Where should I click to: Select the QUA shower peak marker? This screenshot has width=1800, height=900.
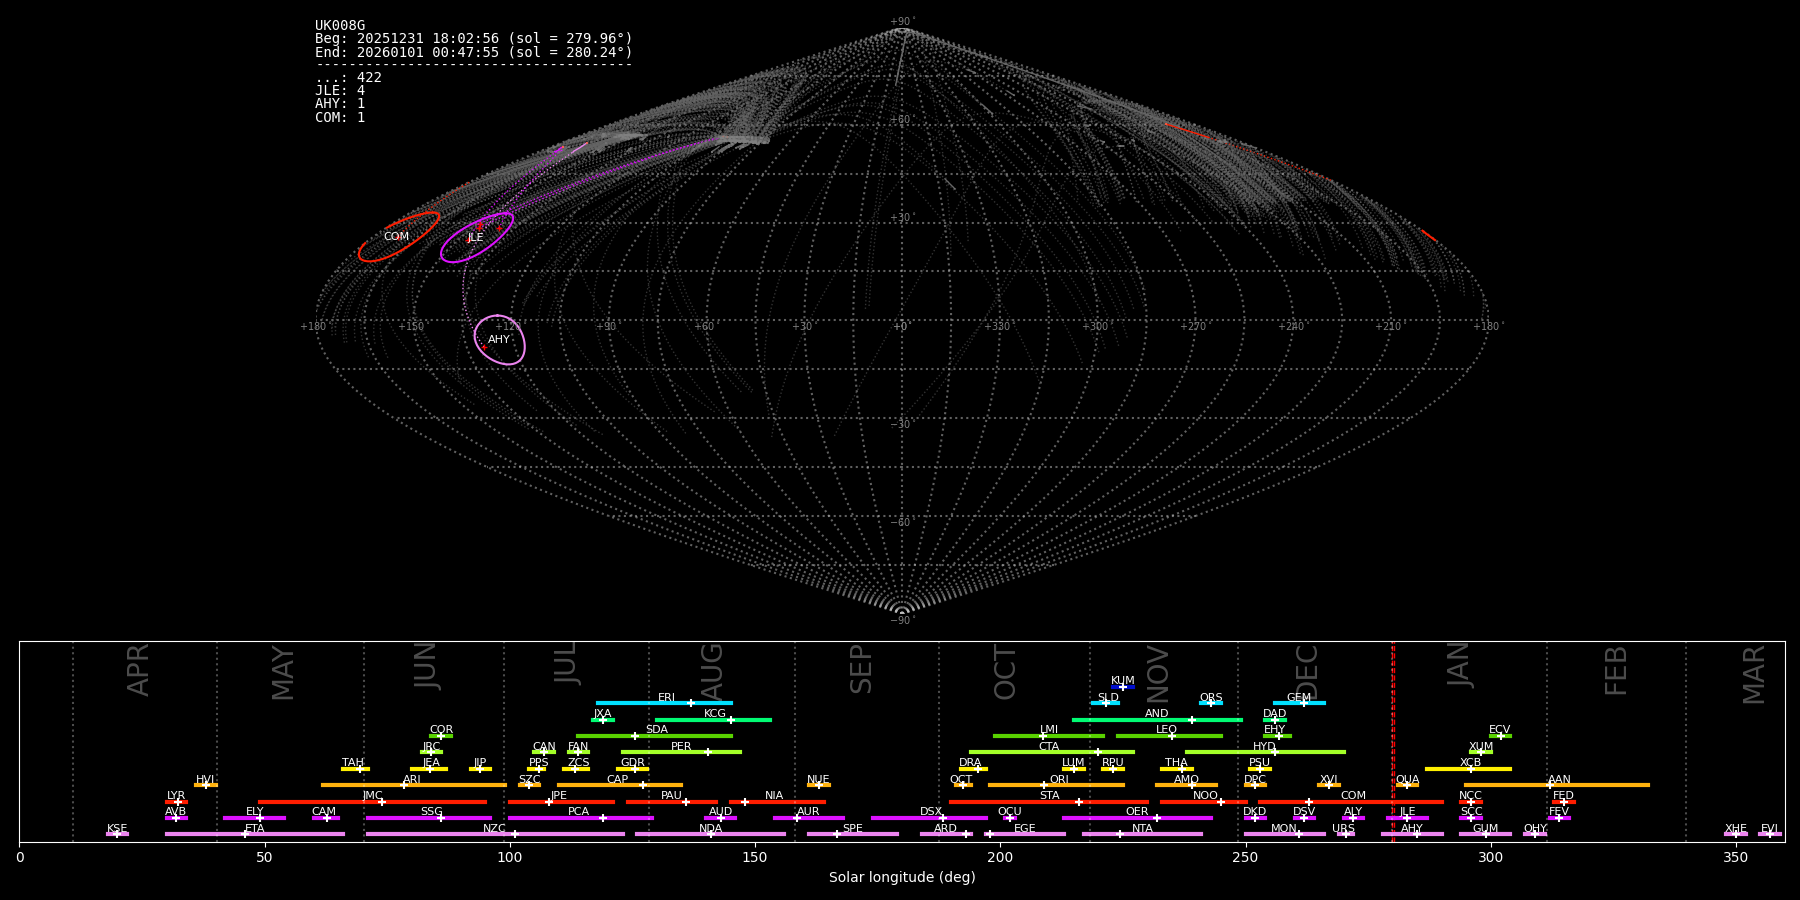1407,785
